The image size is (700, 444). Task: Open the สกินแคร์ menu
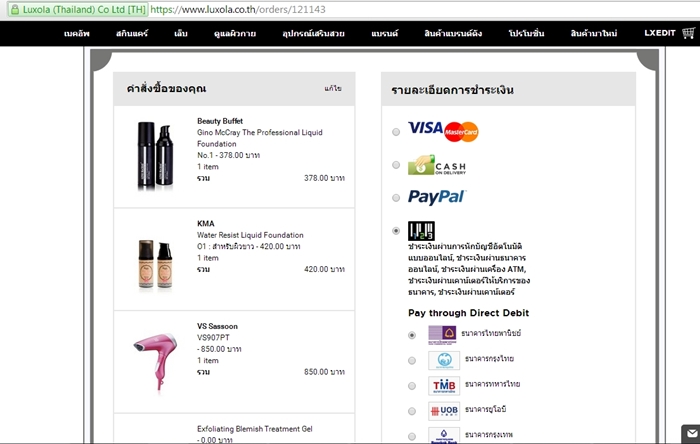click(132, 33)
